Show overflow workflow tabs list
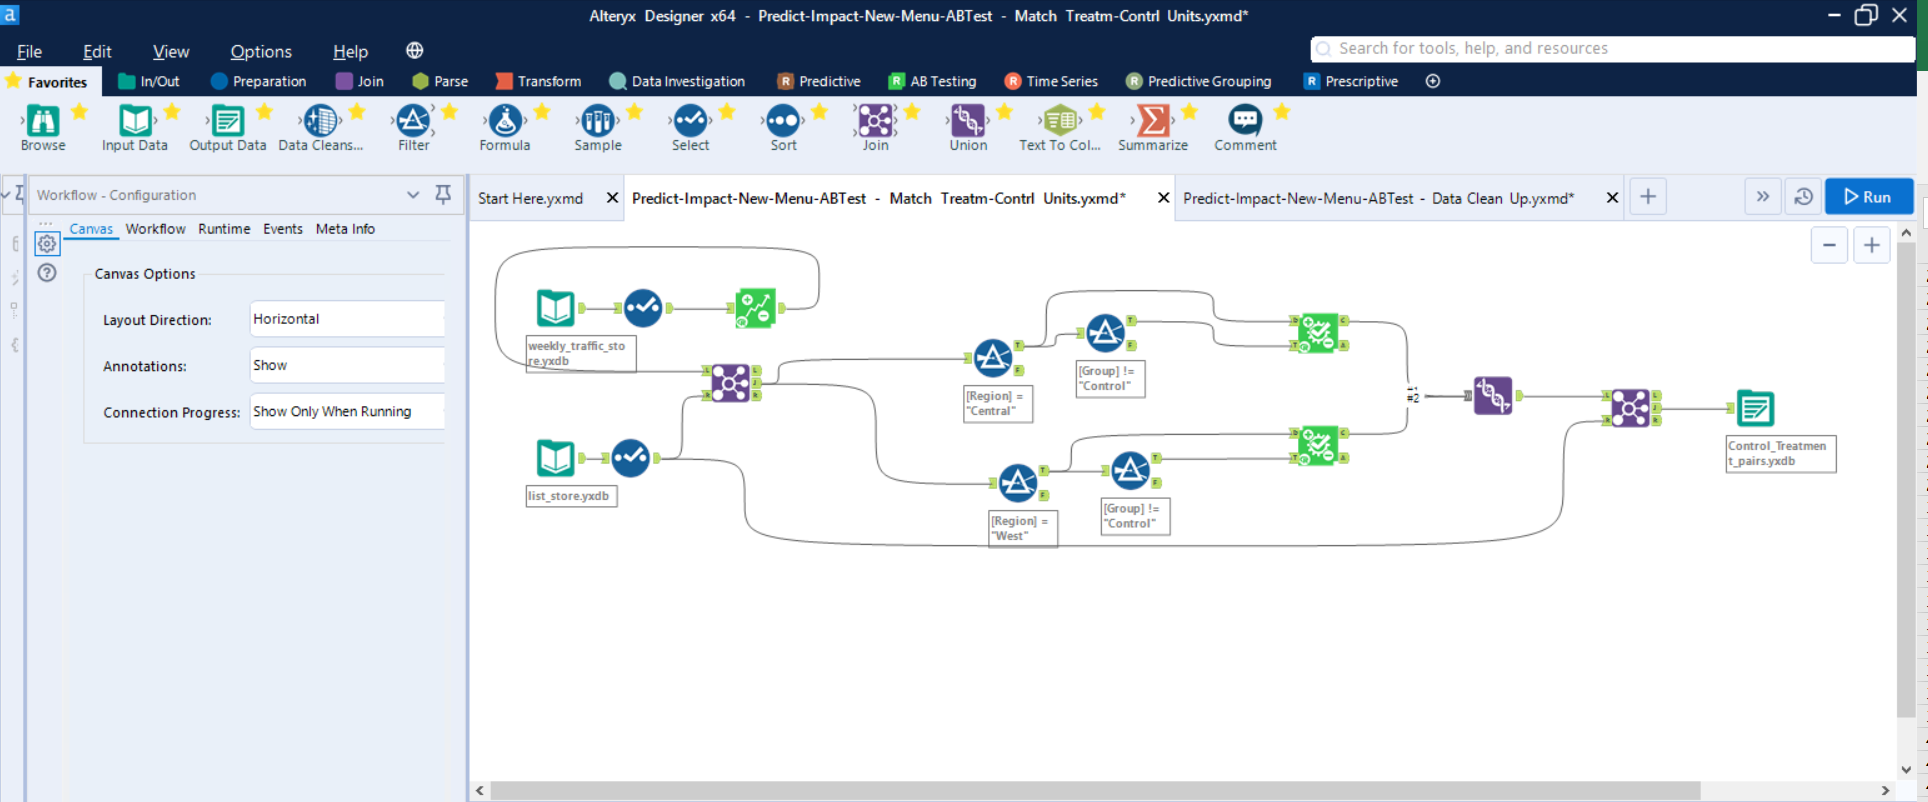 1763,197
